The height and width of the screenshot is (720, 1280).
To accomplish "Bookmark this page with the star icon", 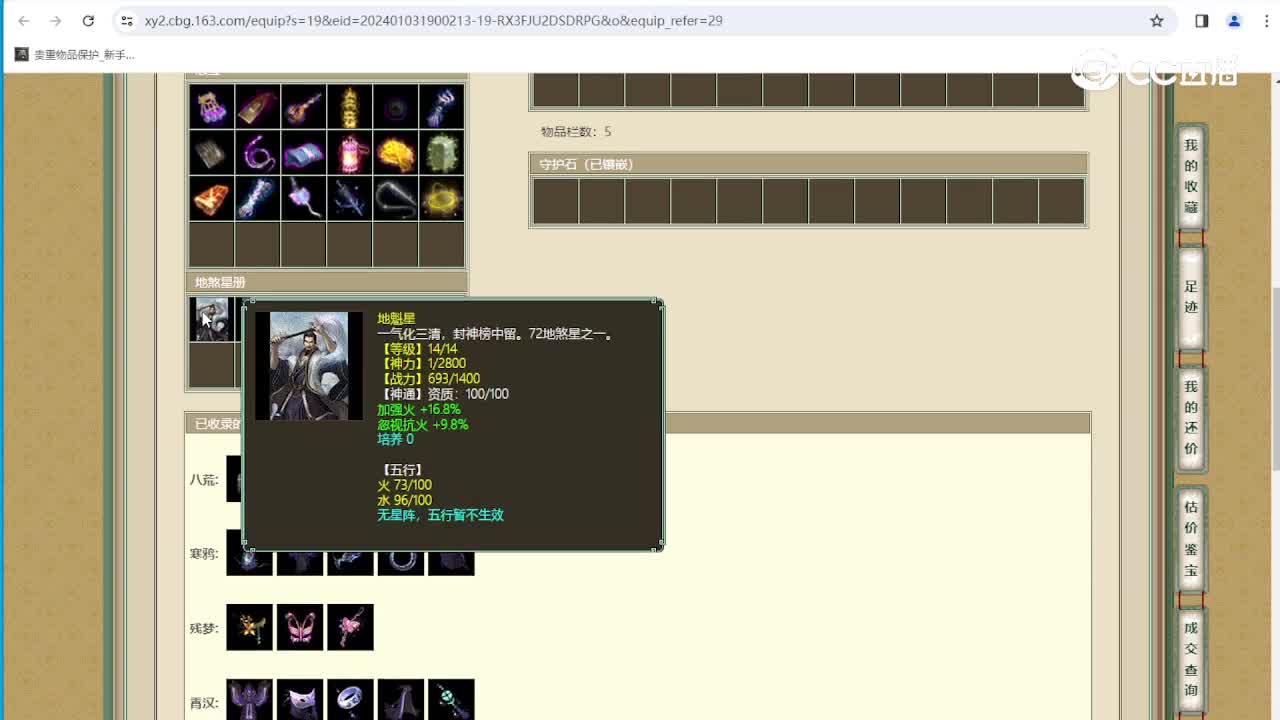I will point(1157,20).
